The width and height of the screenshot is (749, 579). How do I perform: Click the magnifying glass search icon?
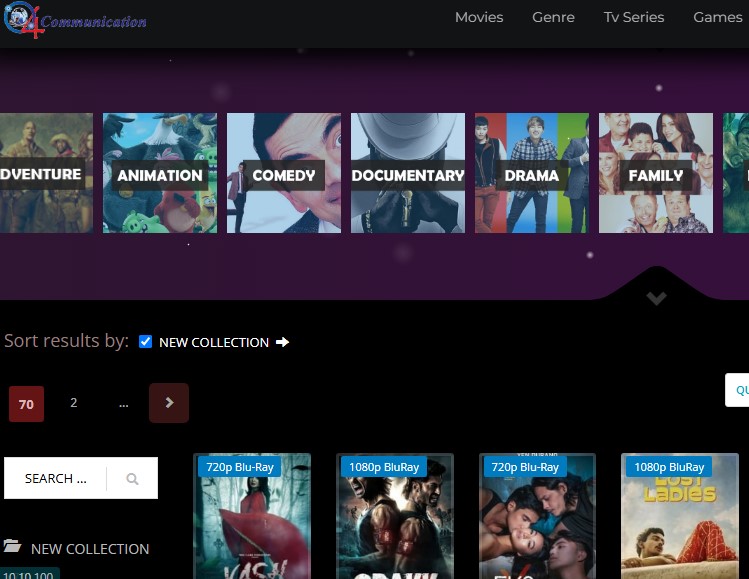132,479
